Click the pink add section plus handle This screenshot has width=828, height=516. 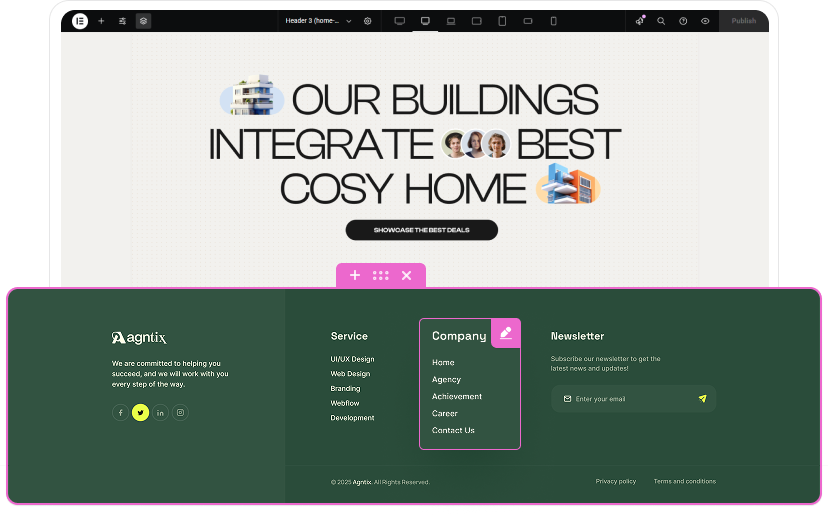pos(355,275)
